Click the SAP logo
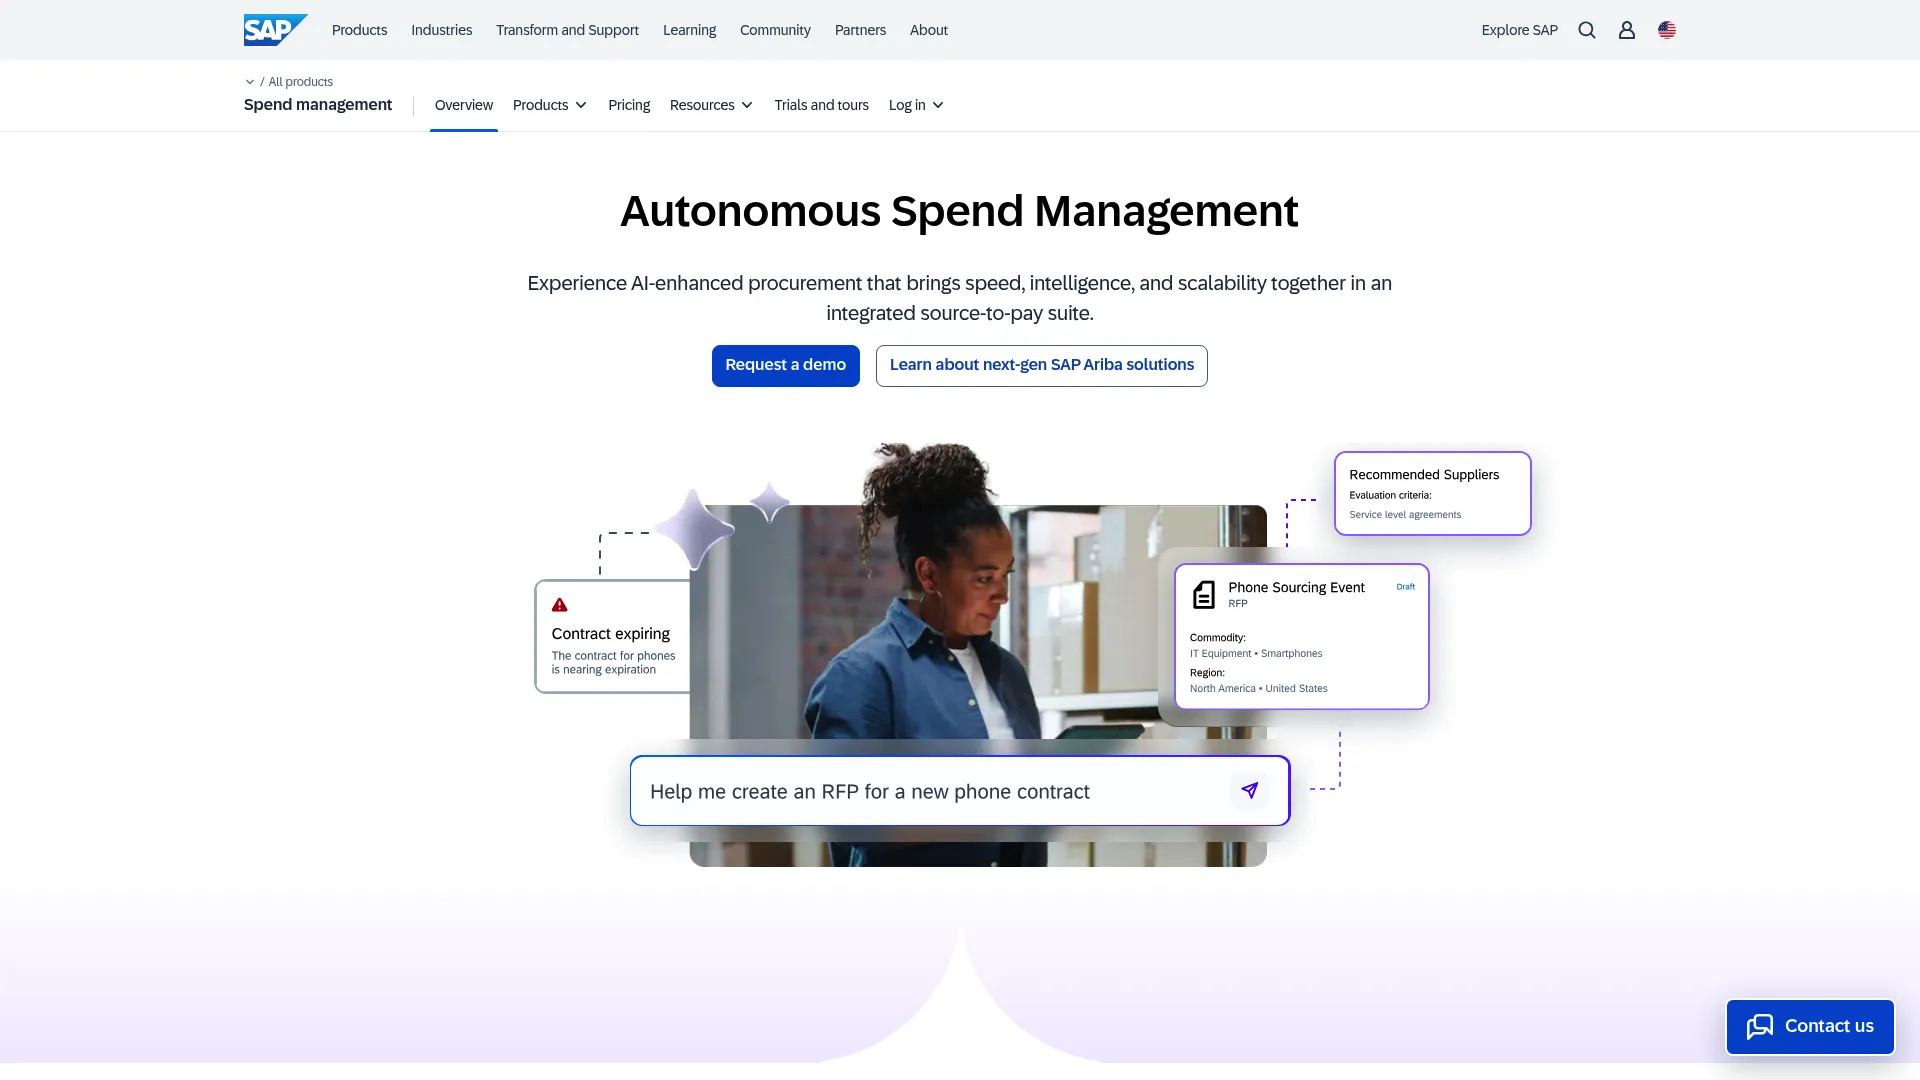Screen dimensions: 1920x1080 coord(275,30)
